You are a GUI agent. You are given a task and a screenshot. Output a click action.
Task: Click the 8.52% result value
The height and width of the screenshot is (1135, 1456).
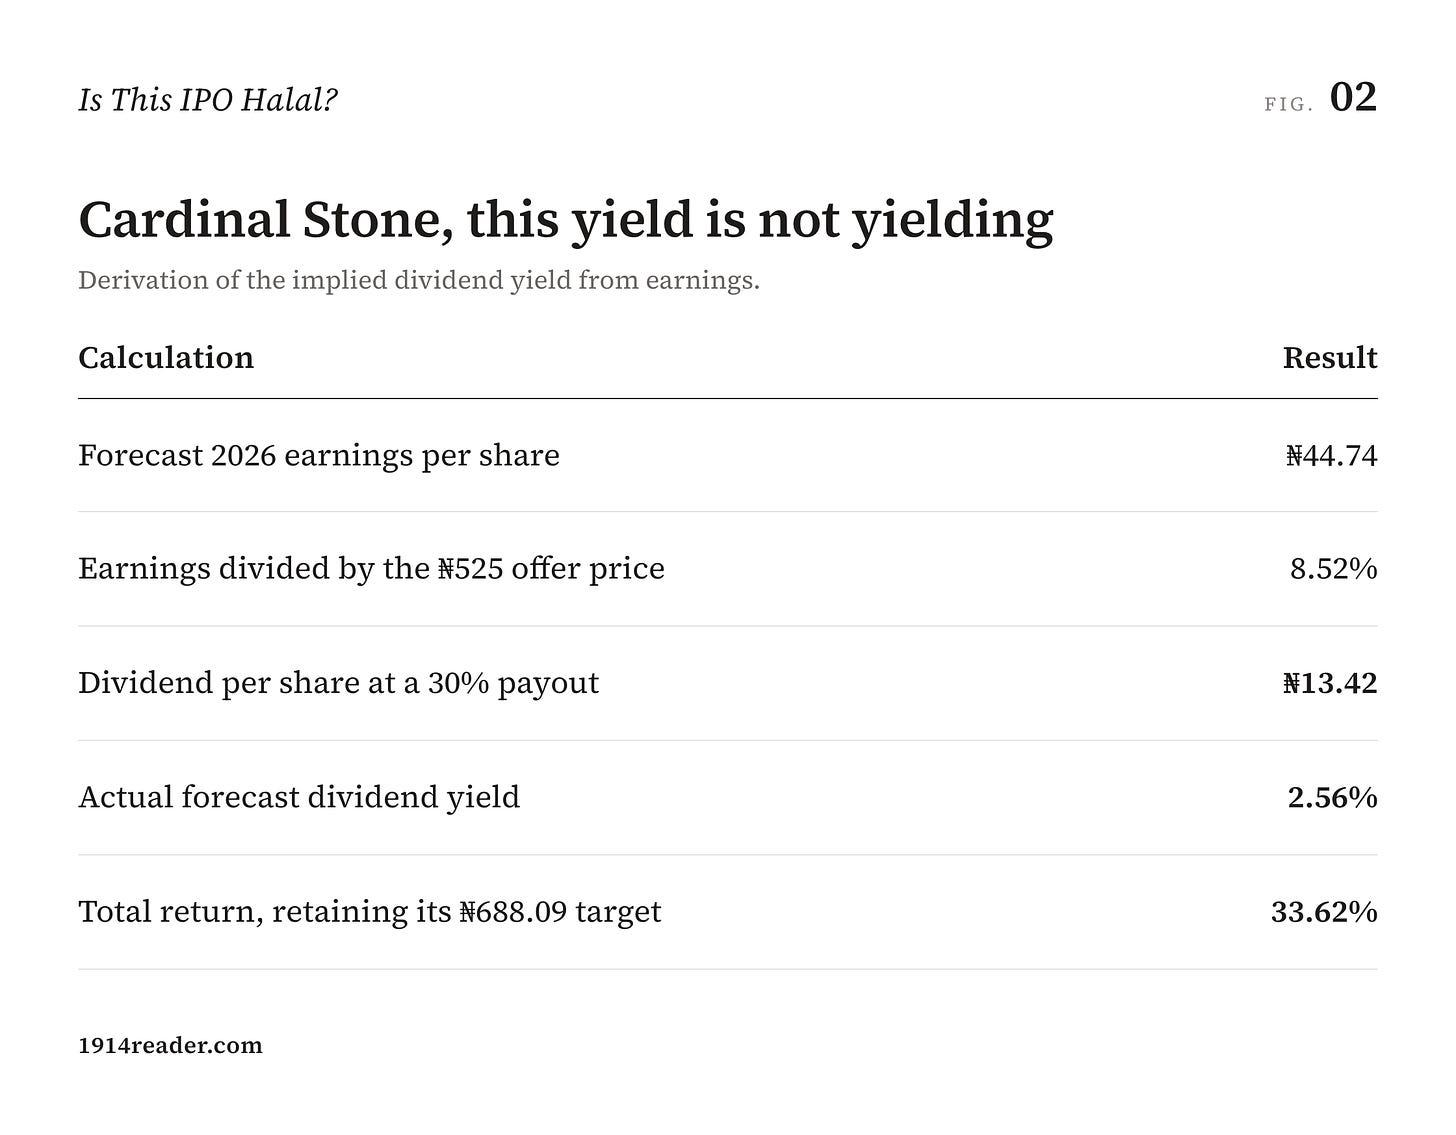tap(1334, 569)
